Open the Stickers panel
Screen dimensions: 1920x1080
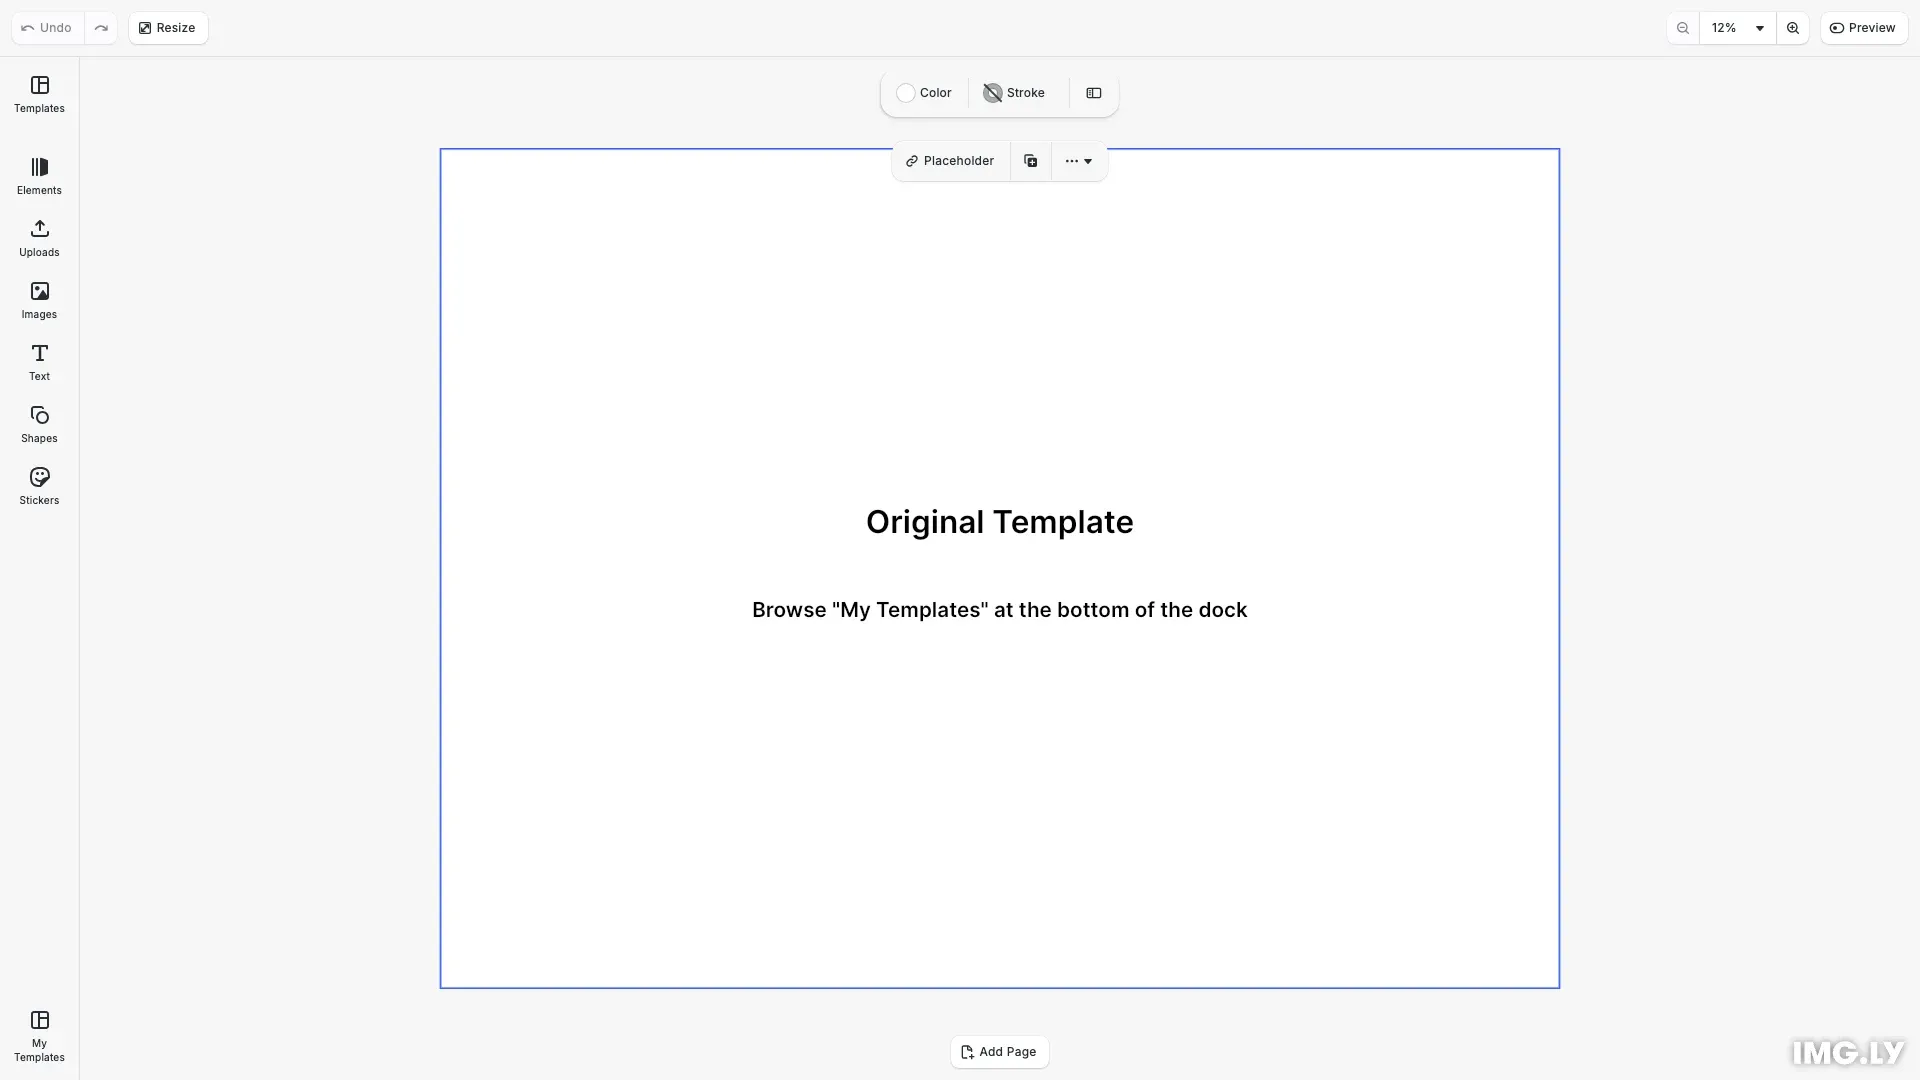click(x=39, y=486)
